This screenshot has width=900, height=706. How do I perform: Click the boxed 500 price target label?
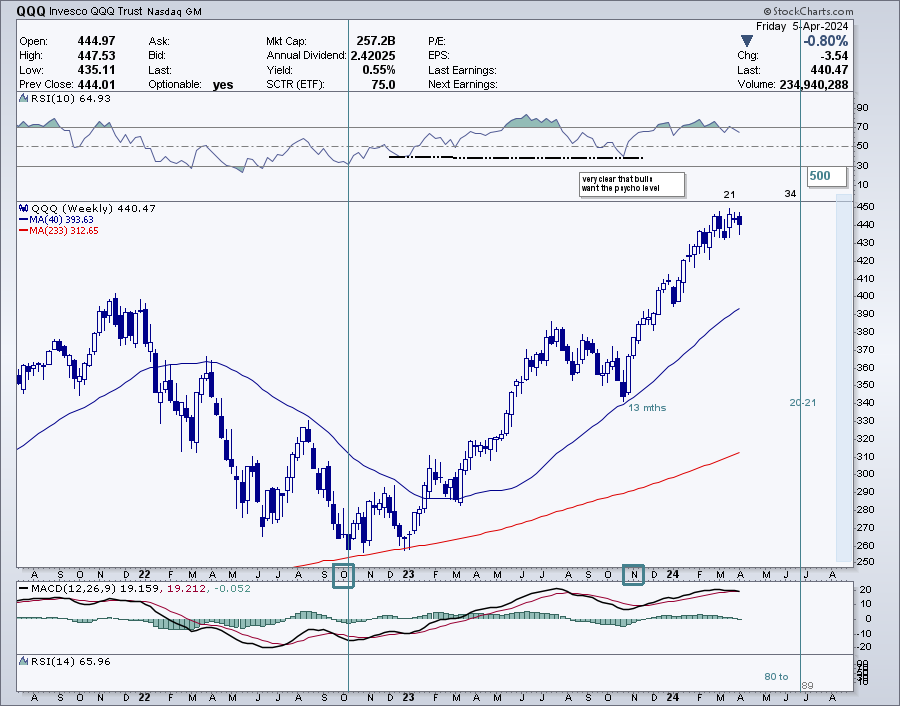(827, 176)
